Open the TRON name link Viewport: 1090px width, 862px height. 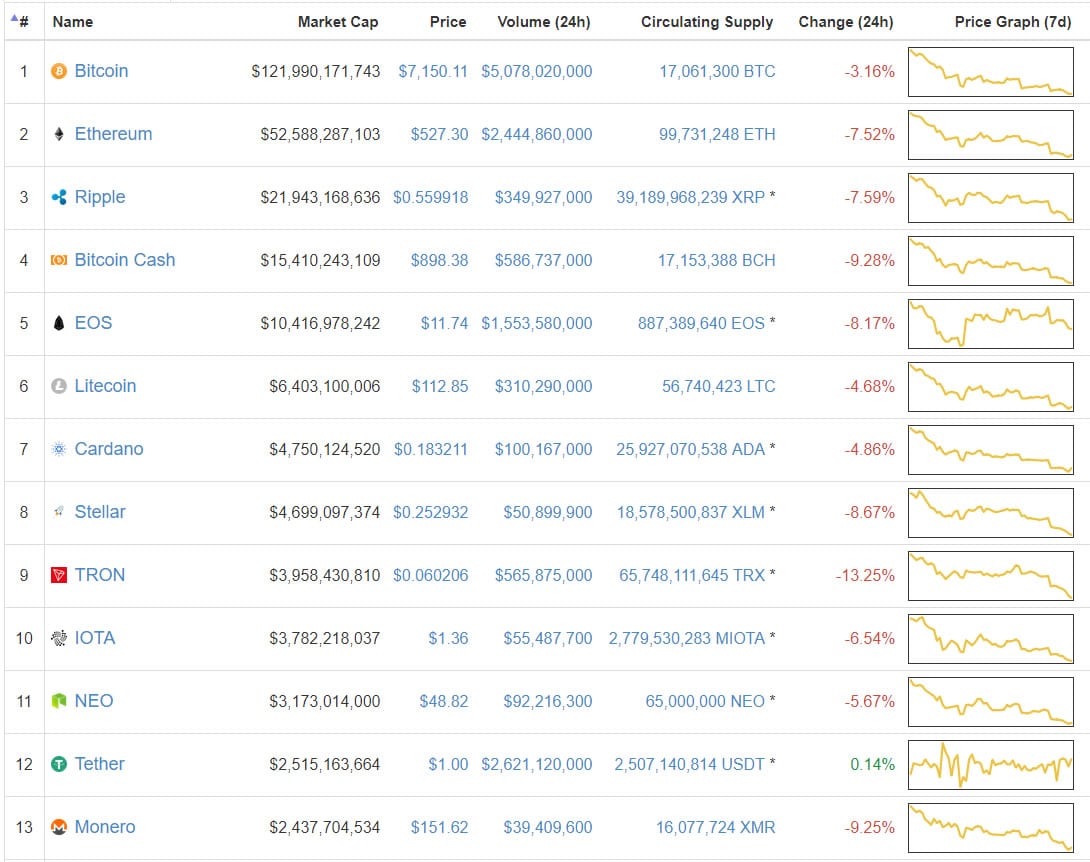click(x=100, y=575)
